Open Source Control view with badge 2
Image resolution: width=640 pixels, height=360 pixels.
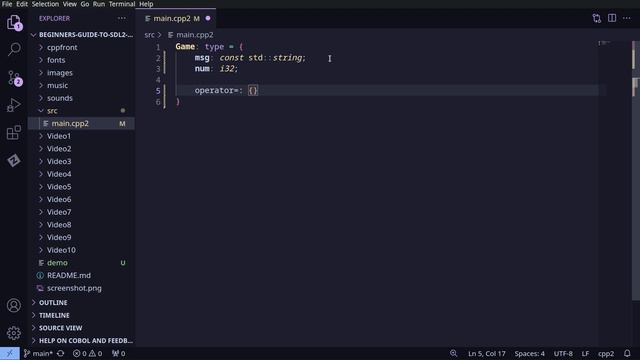[x=14, y=78]
